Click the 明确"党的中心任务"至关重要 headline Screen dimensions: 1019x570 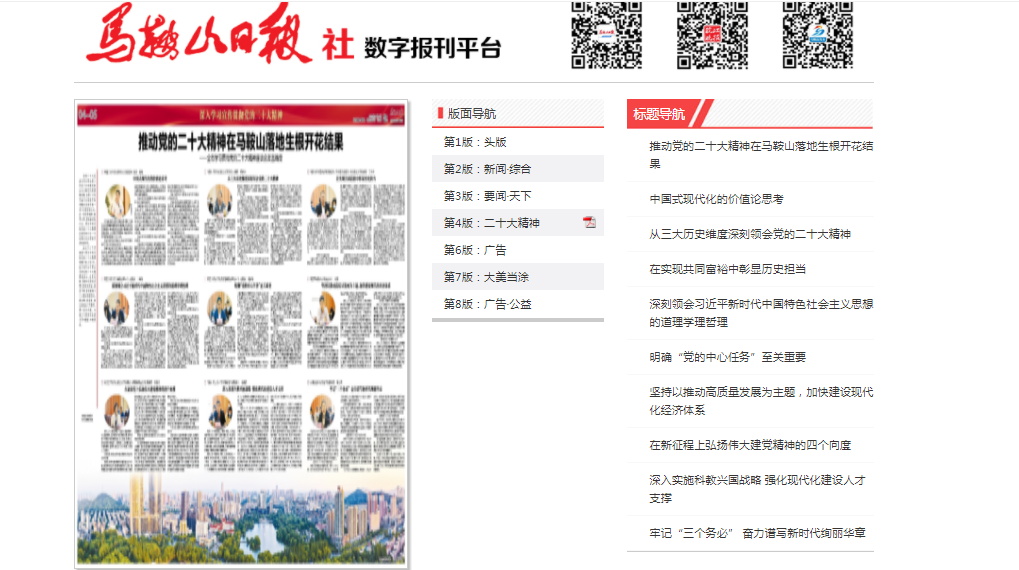click(727, 357)
